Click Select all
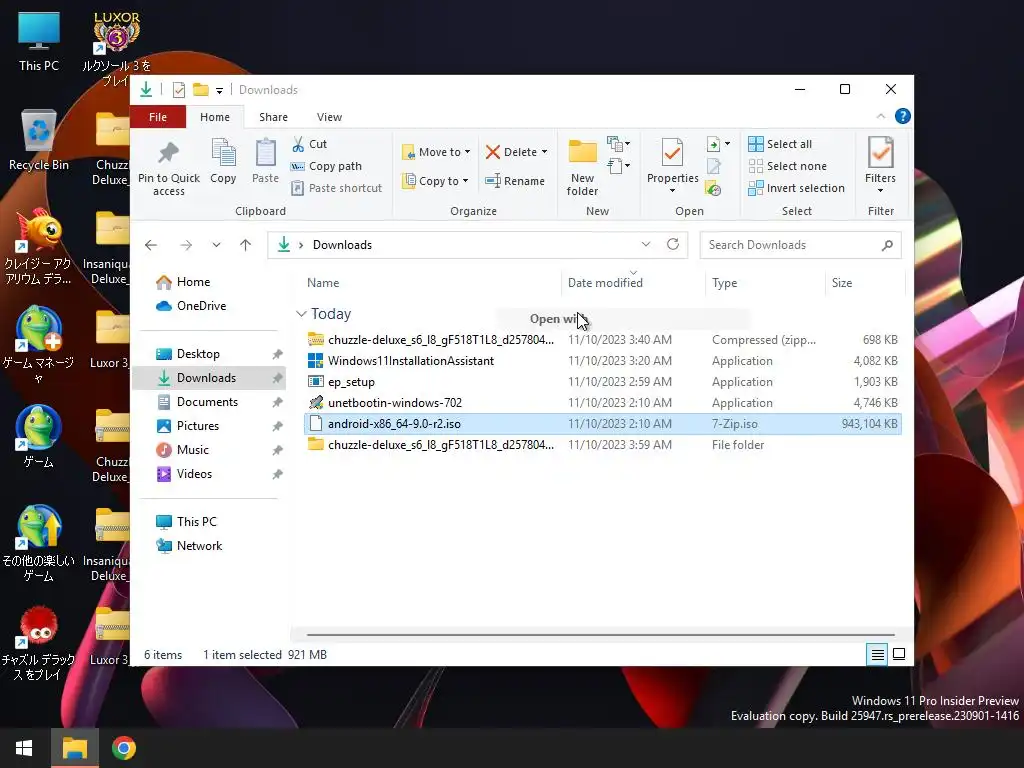1024x768 pixels. (x=780, y=144)
